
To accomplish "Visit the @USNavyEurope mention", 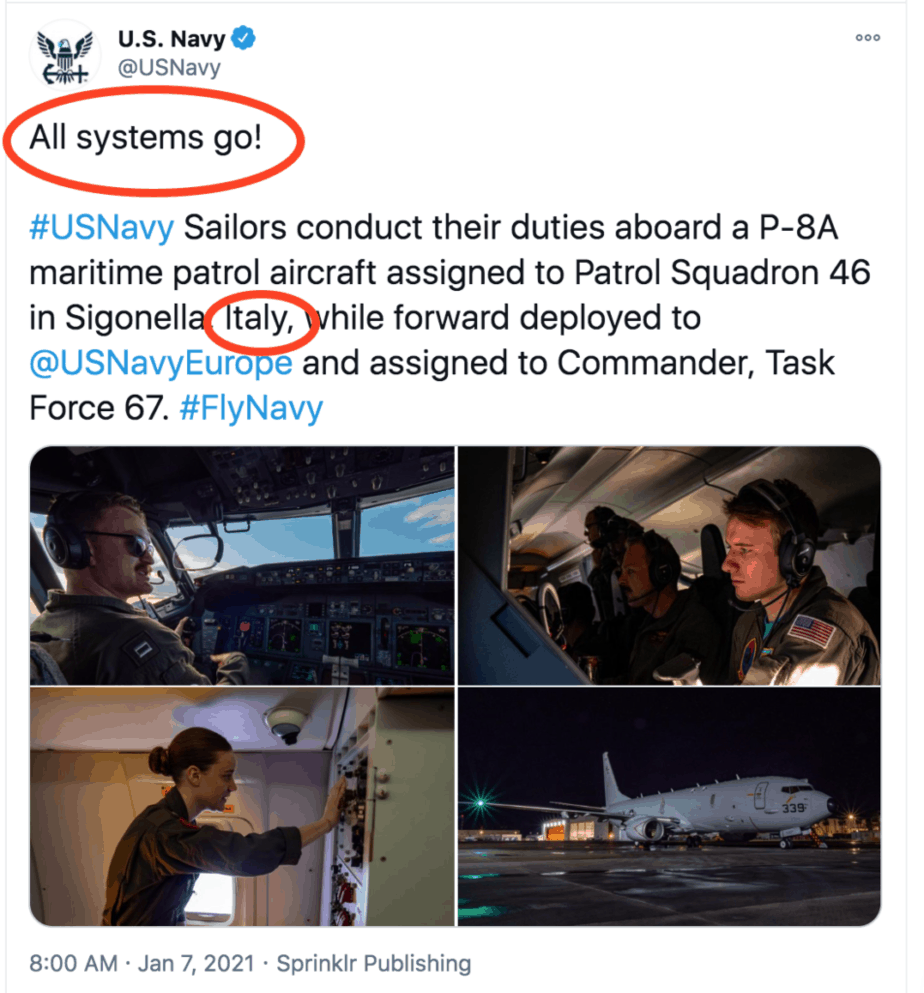I will (x=161, y=362).
